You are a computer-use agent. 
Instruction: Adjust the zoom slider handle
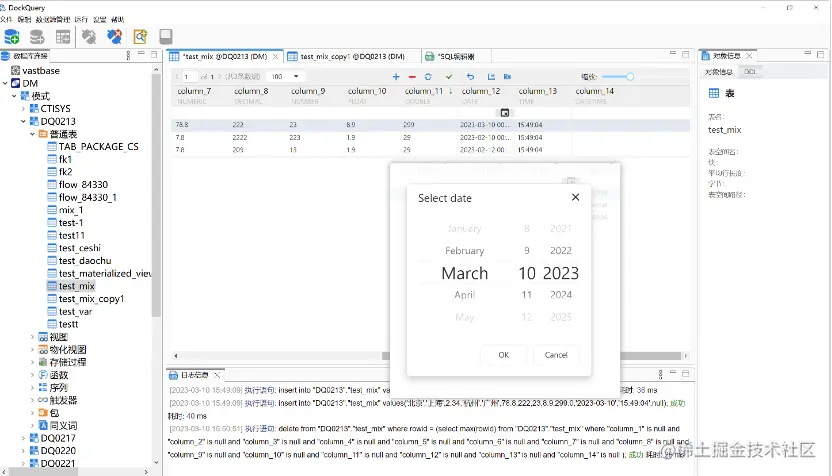coord(630,77)
